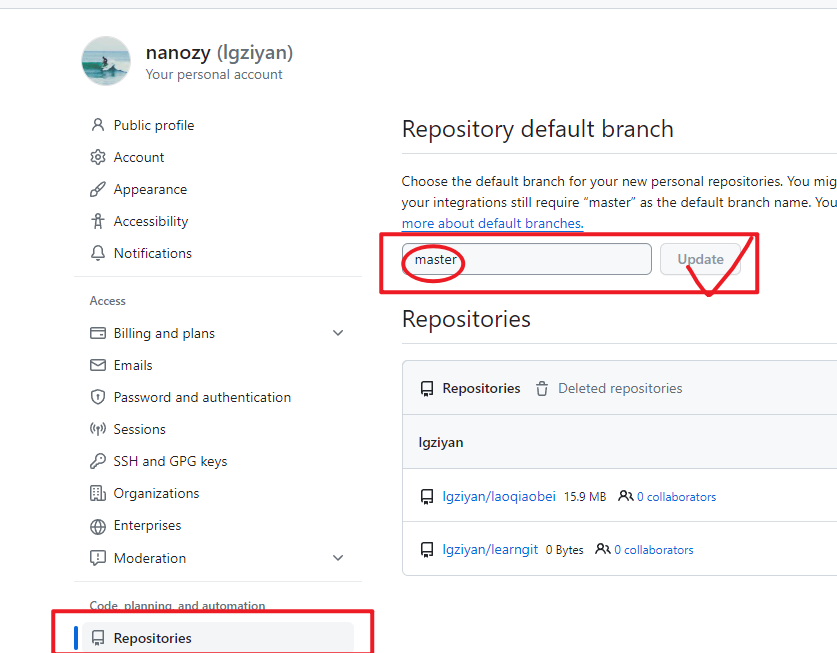Image resolution: width=837 pixels, height=653 pixels.
Task: Click the Accessibility figure icon
Action: point(97,221)
